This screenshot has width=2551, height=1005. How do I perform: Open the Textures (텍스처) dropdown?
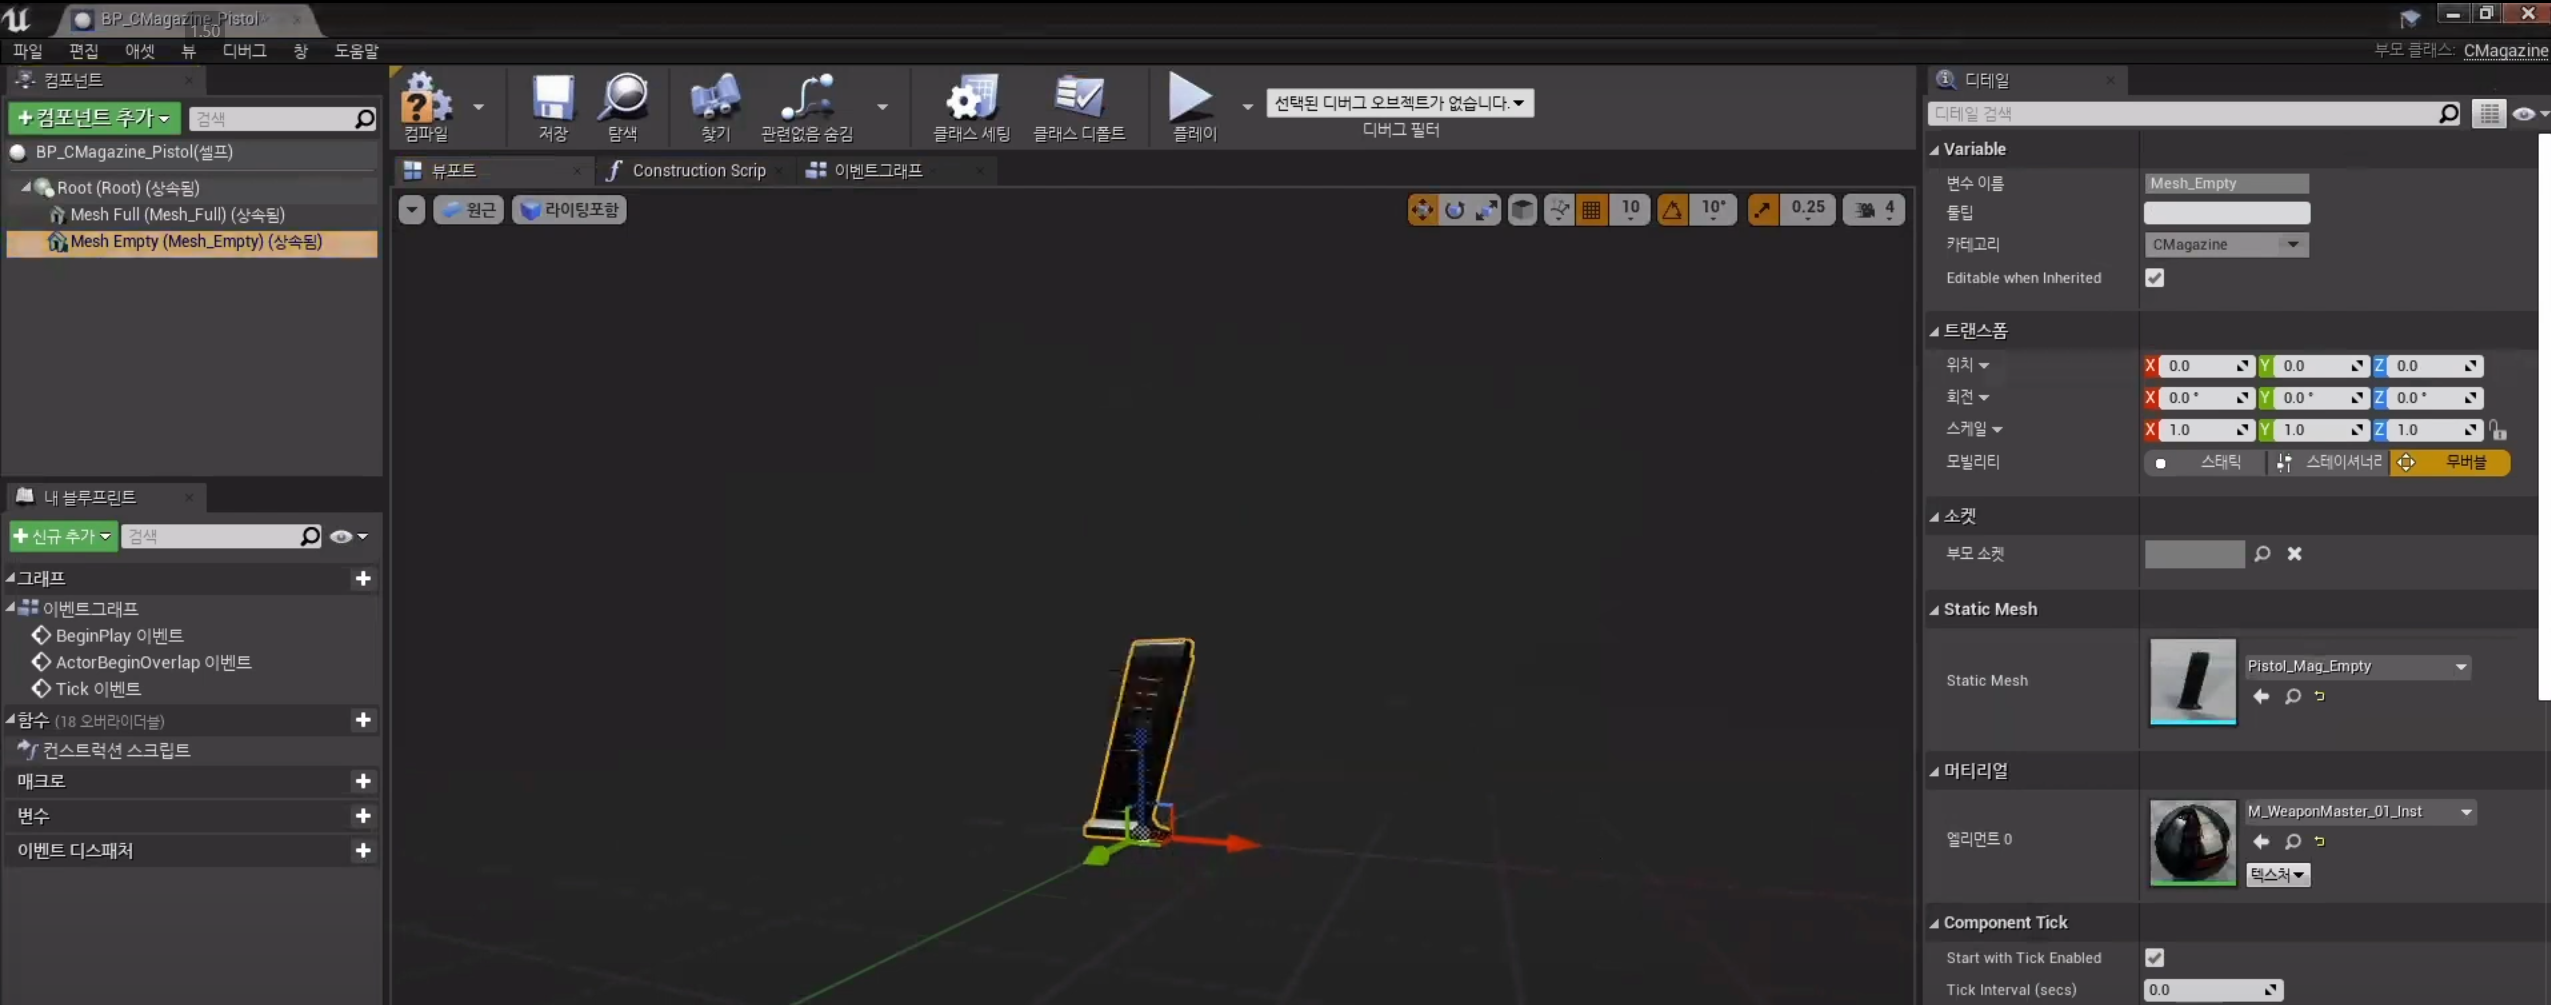click(x=2278, y=874)
